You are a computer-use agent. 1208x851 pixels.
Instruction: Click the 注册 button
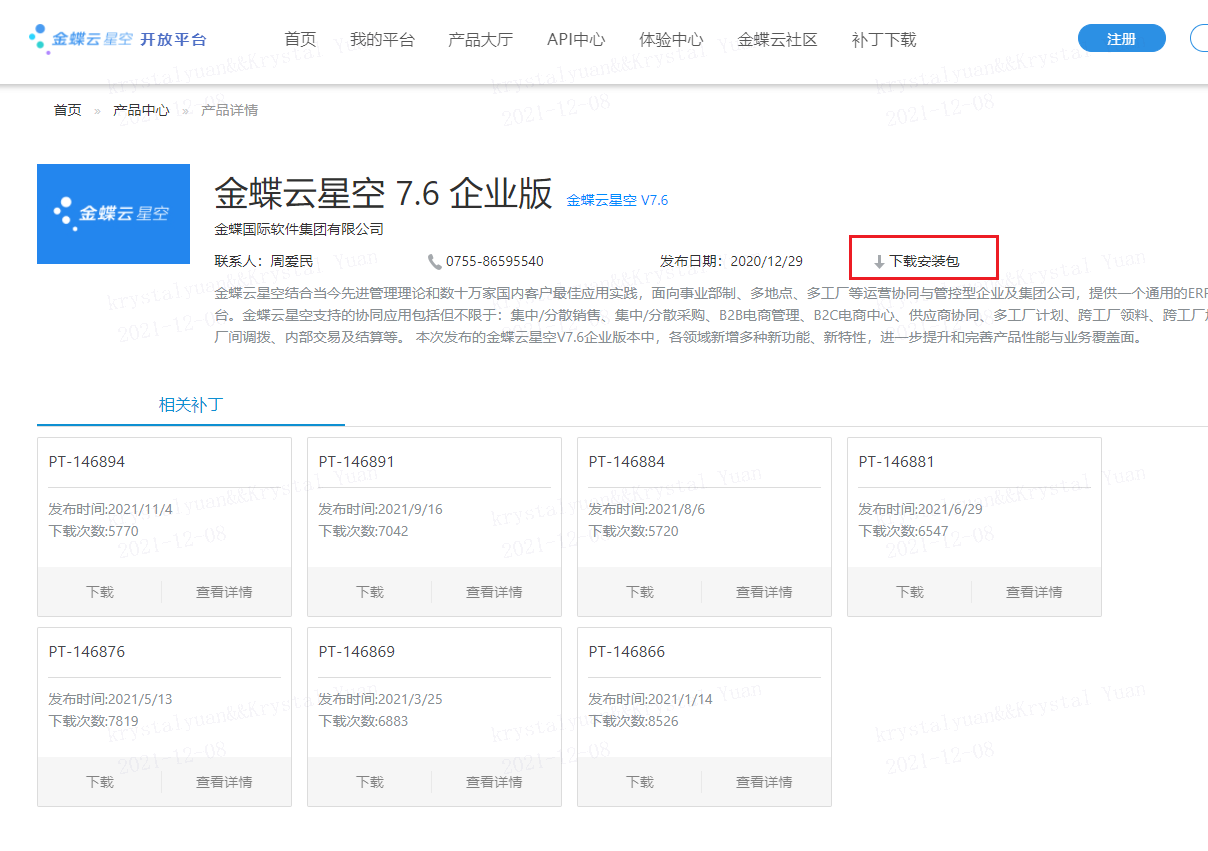pyautogui.click(x=1121, y=37)
